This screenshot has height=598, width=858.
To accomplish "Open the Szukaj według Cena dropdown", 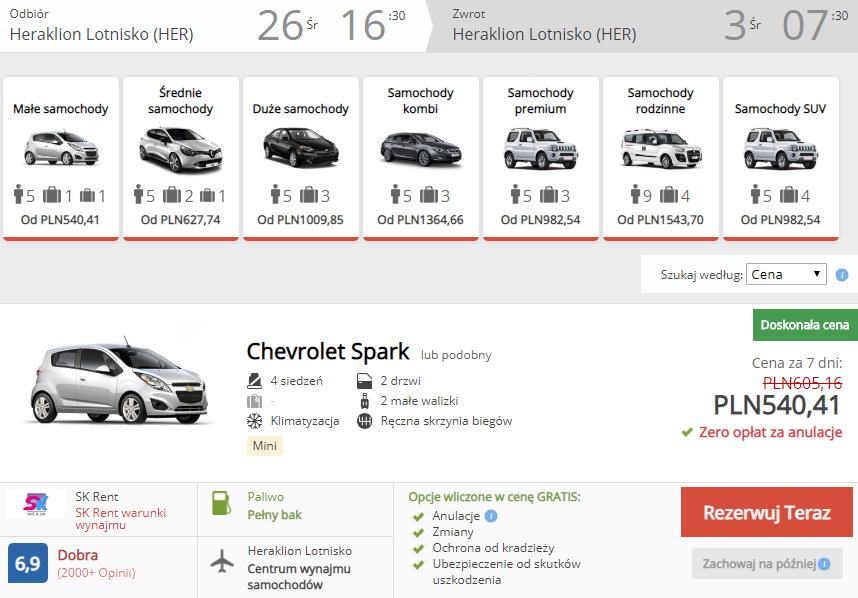I will 786,274.
